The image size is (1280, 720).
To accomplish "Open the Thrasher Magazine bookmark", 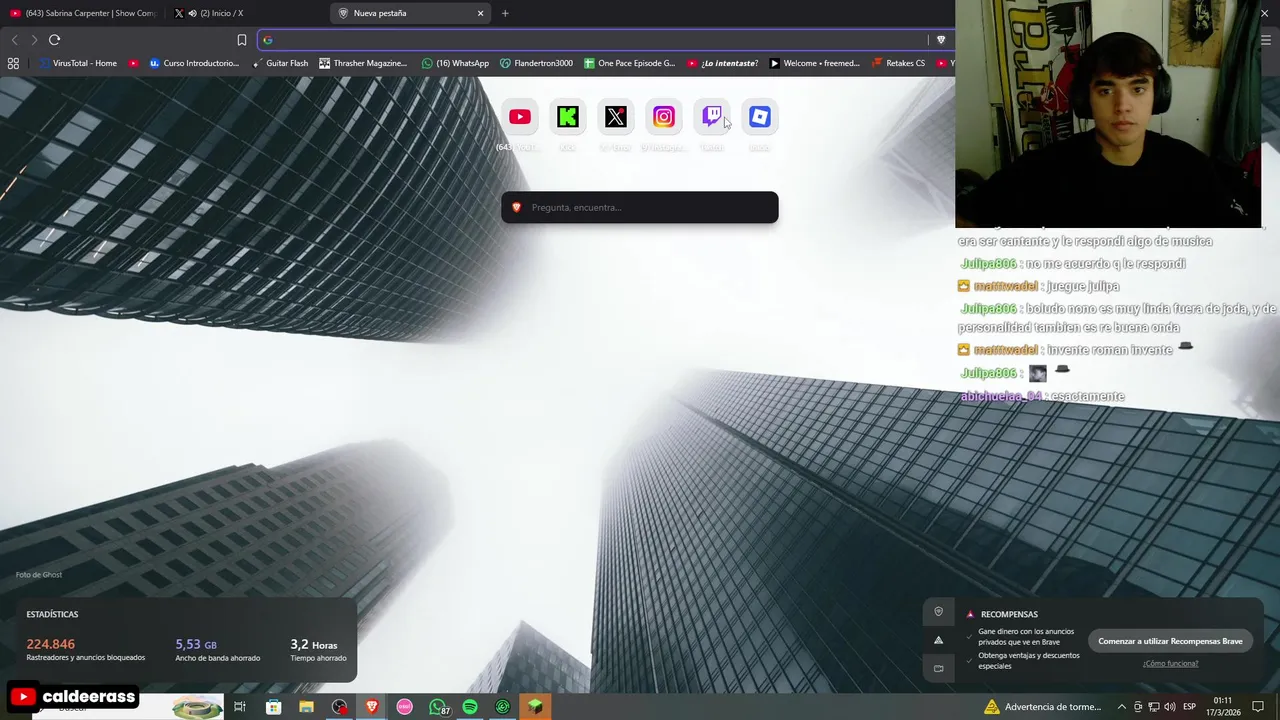I will click(363, 63).
